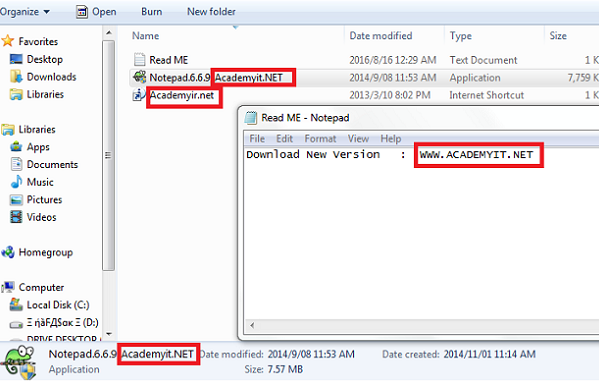Click the 2016/8/16 12:29 AM date cell
This screenshot has height=387, width=599.
[393, 60]
